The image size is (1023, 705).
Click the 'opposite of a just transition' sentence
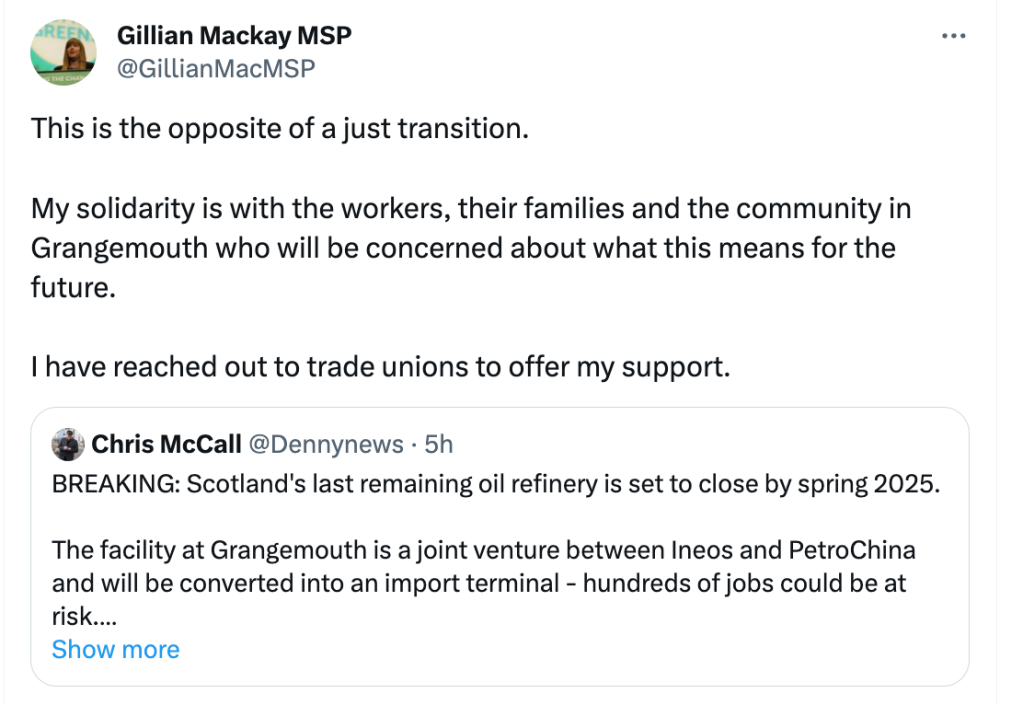(279, 129)
